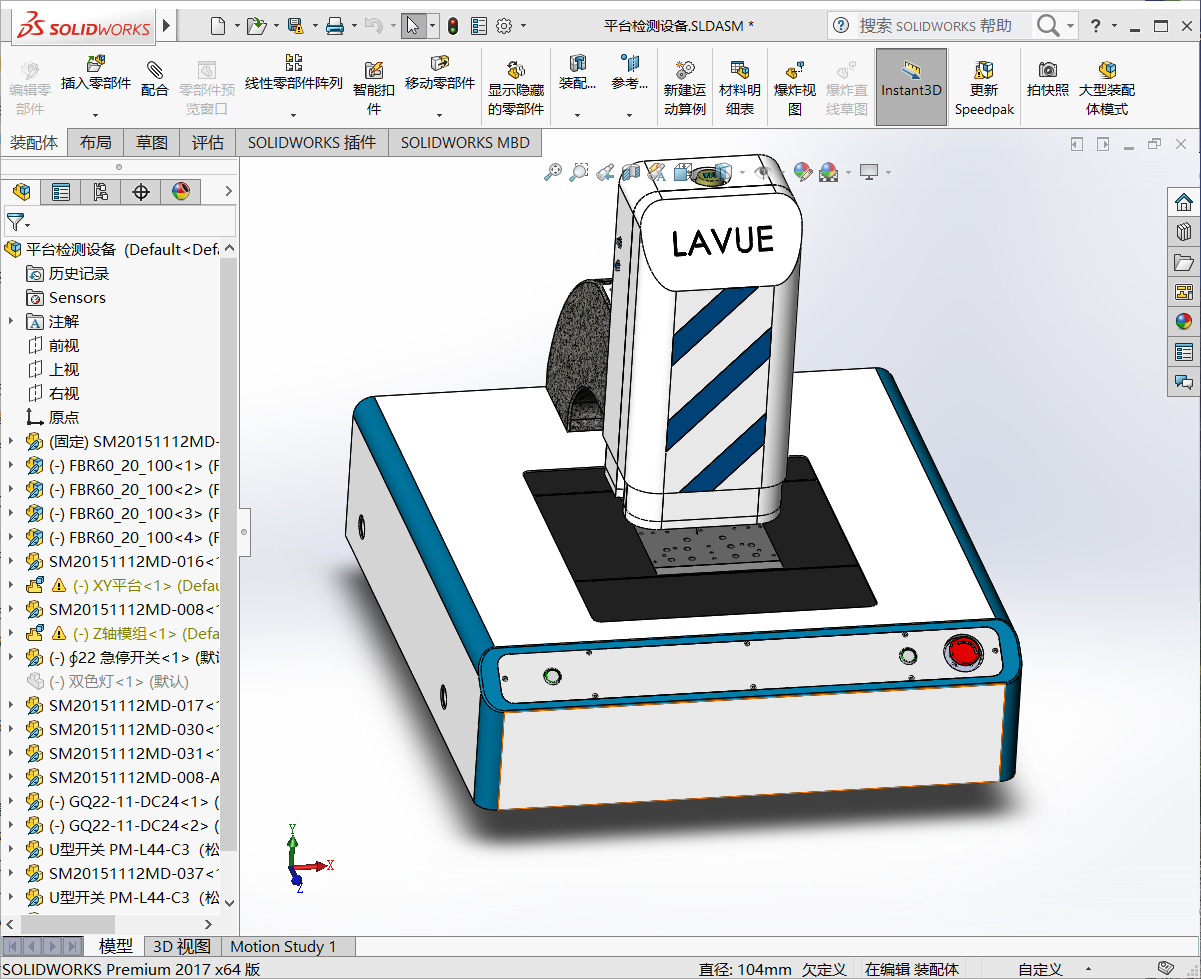Select the 前视 front plane tree item
1201x979 pixels.
64,345
